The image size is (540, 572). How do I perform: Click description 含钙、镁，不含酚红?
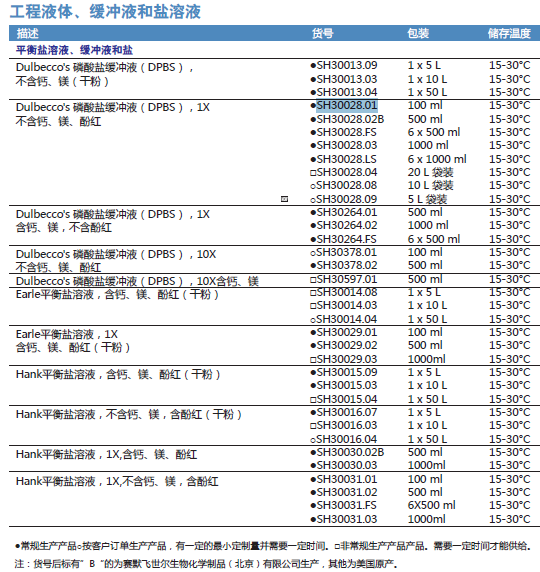[x=64, y=228]
